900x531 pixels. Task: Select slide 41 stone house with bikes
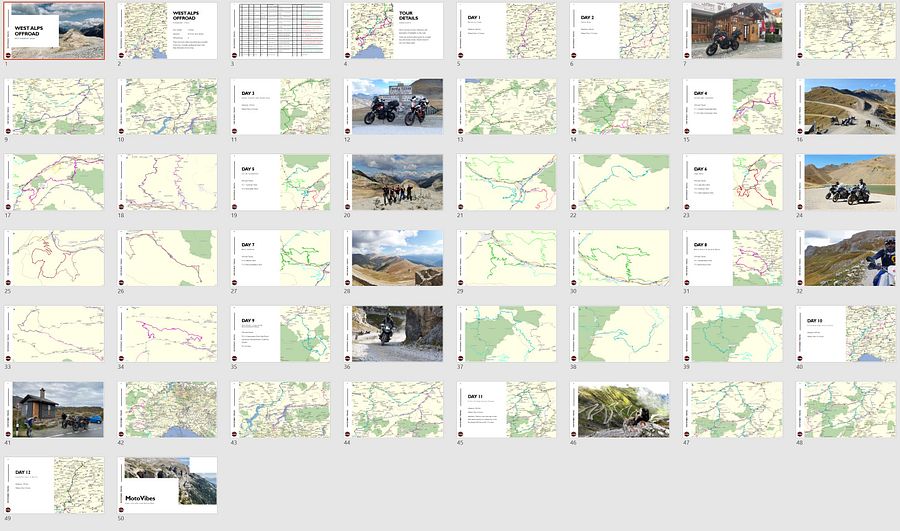(55, 410)
